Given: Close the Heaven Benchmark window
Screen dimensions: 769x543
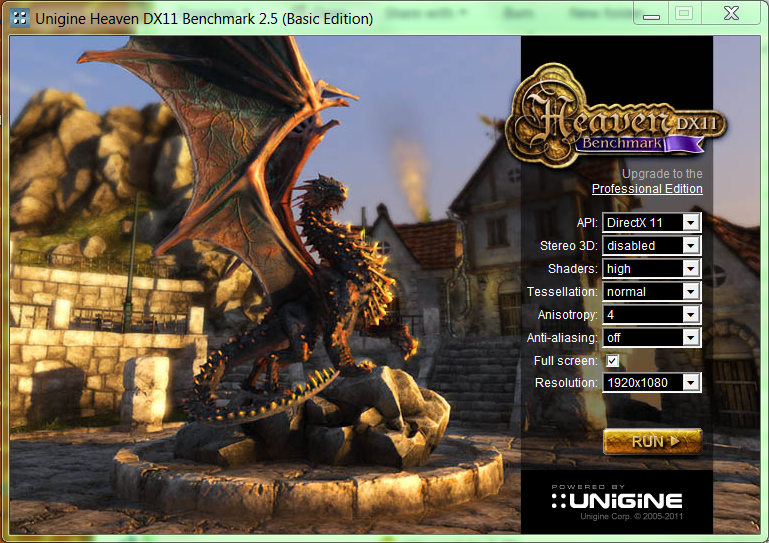Looking at the screenshot, I should [x=731, y=13].
